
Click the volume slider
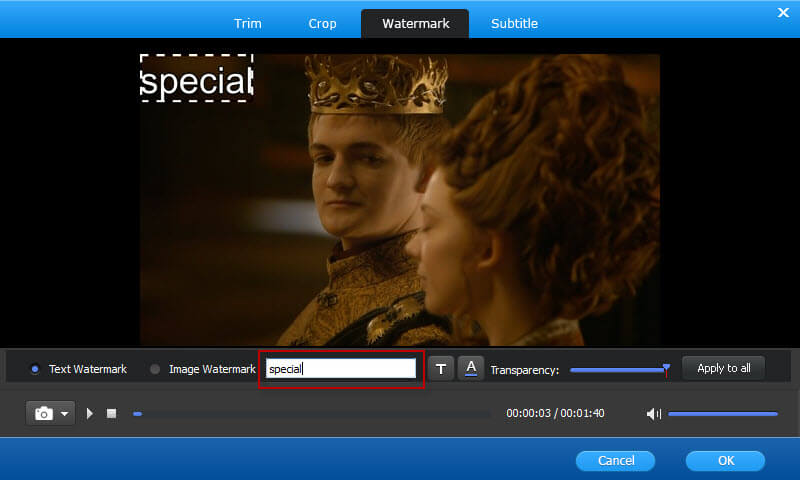coord(722,414)
